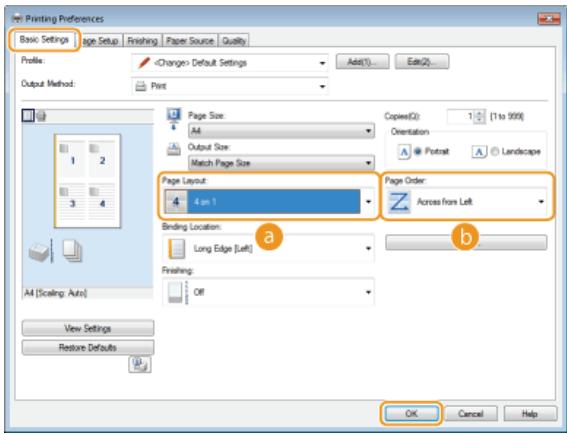The image size is (567, 434).
Task: Click the A4 [Scaling: Auto] status text
Action: [x=56, y=293]
